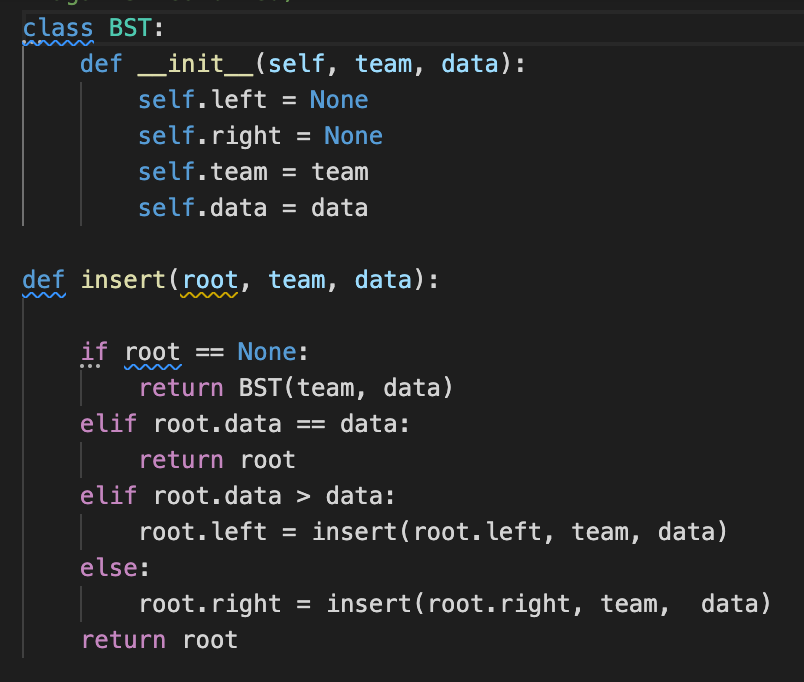Viewport: 804px width, 682px height.
Task: Click the if keyword with dotted underline
Action: click(x=94, y=352)
